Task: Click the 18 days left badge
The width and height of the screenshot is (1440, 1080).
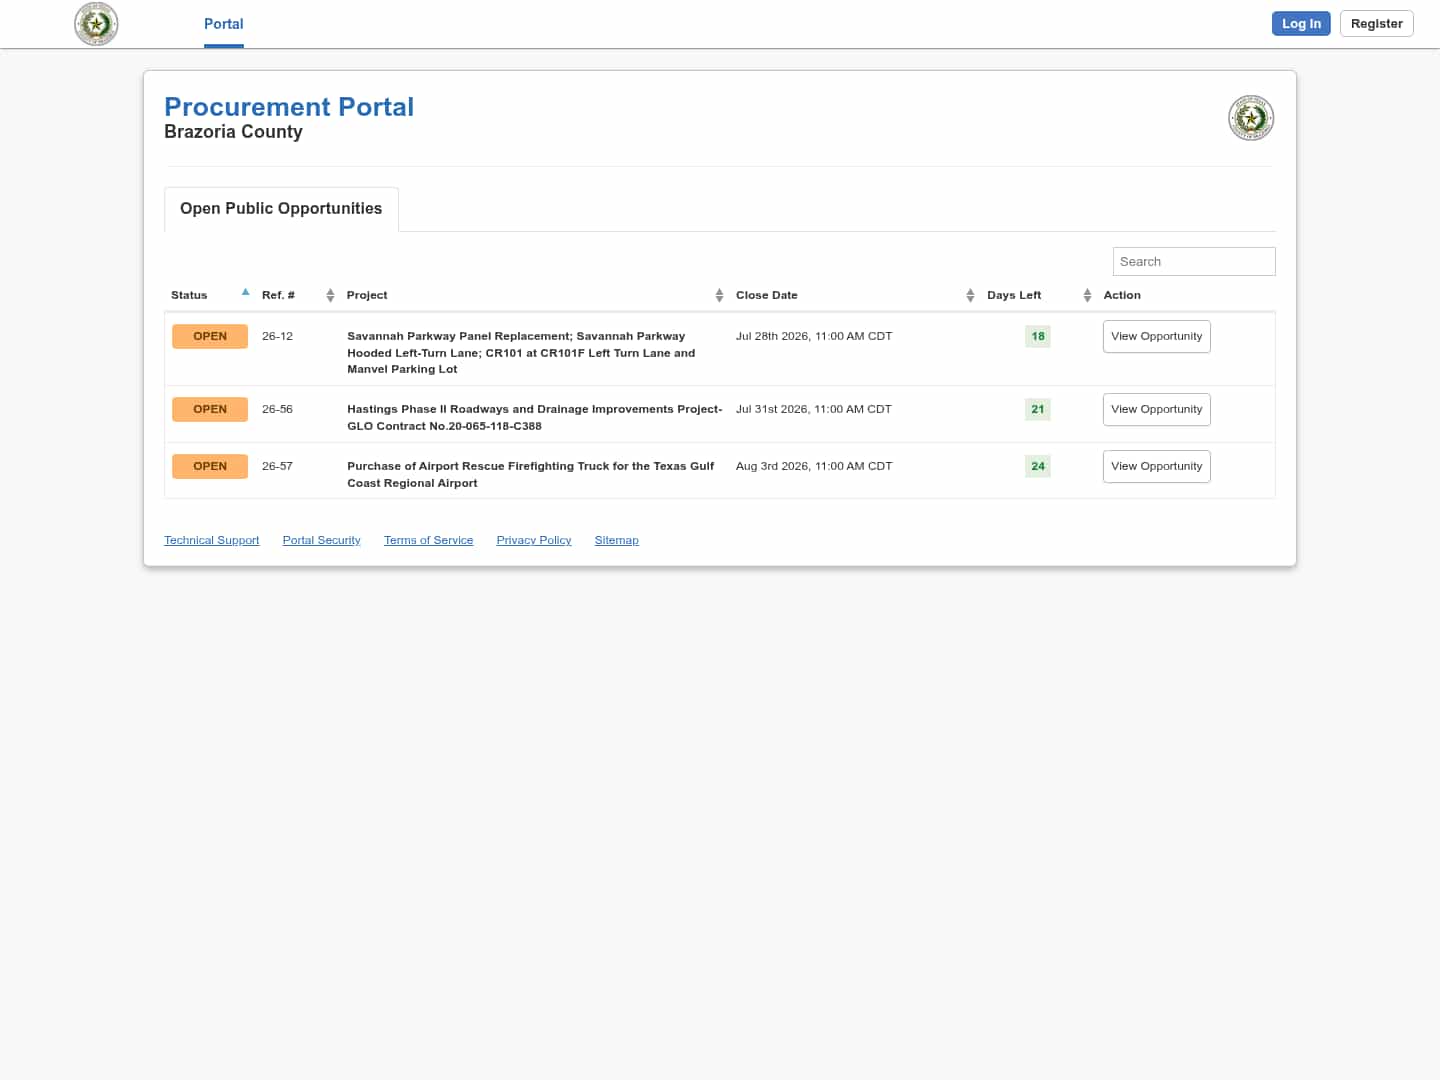Action: pyautogui.click(x=1038, y=336)
